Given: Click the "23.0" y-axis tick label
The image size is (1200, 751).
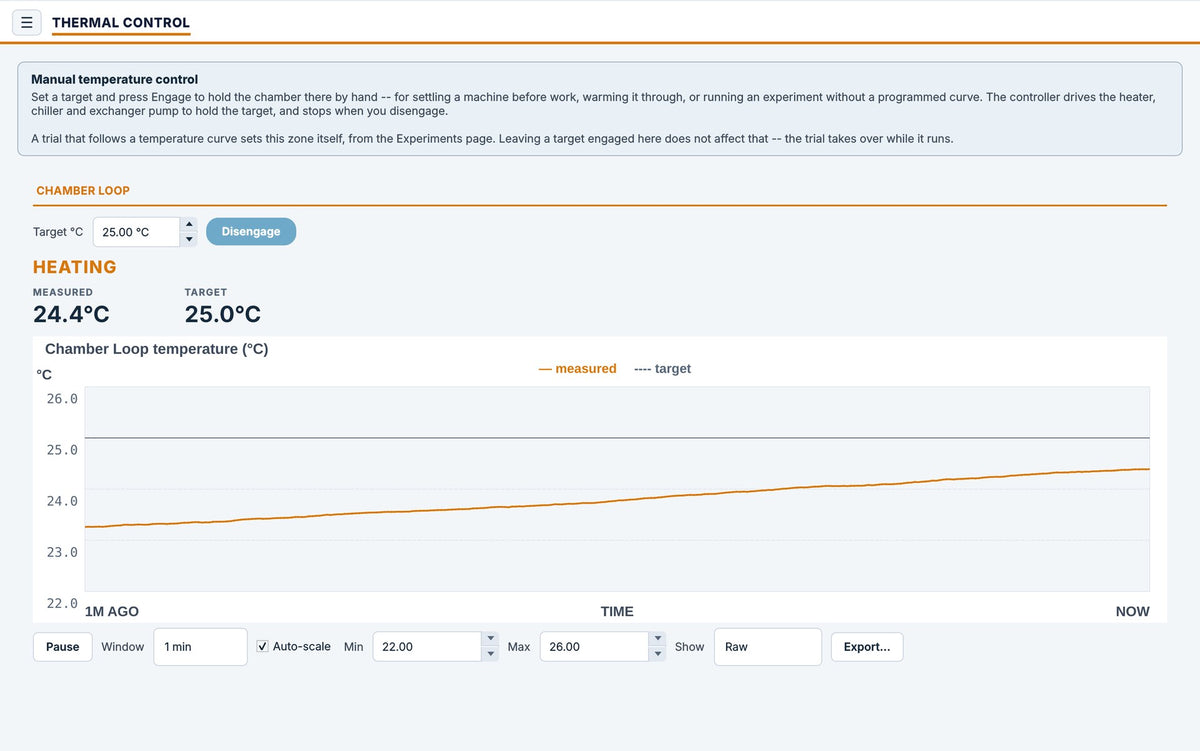Looking at the screenshot, I should [62, 552].
